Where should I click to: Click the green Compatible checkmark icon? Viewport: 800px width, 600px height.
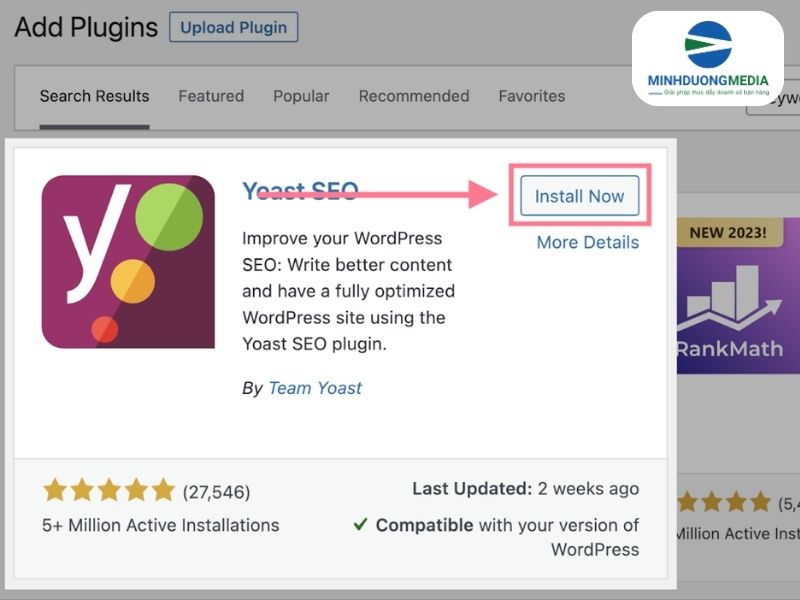(x=360, y=524)
